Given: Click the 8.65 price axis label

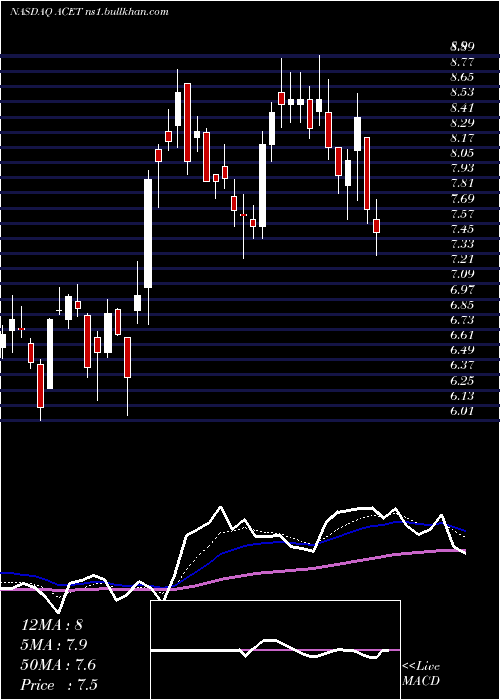Looking at the screenshot, I should 462,77.
